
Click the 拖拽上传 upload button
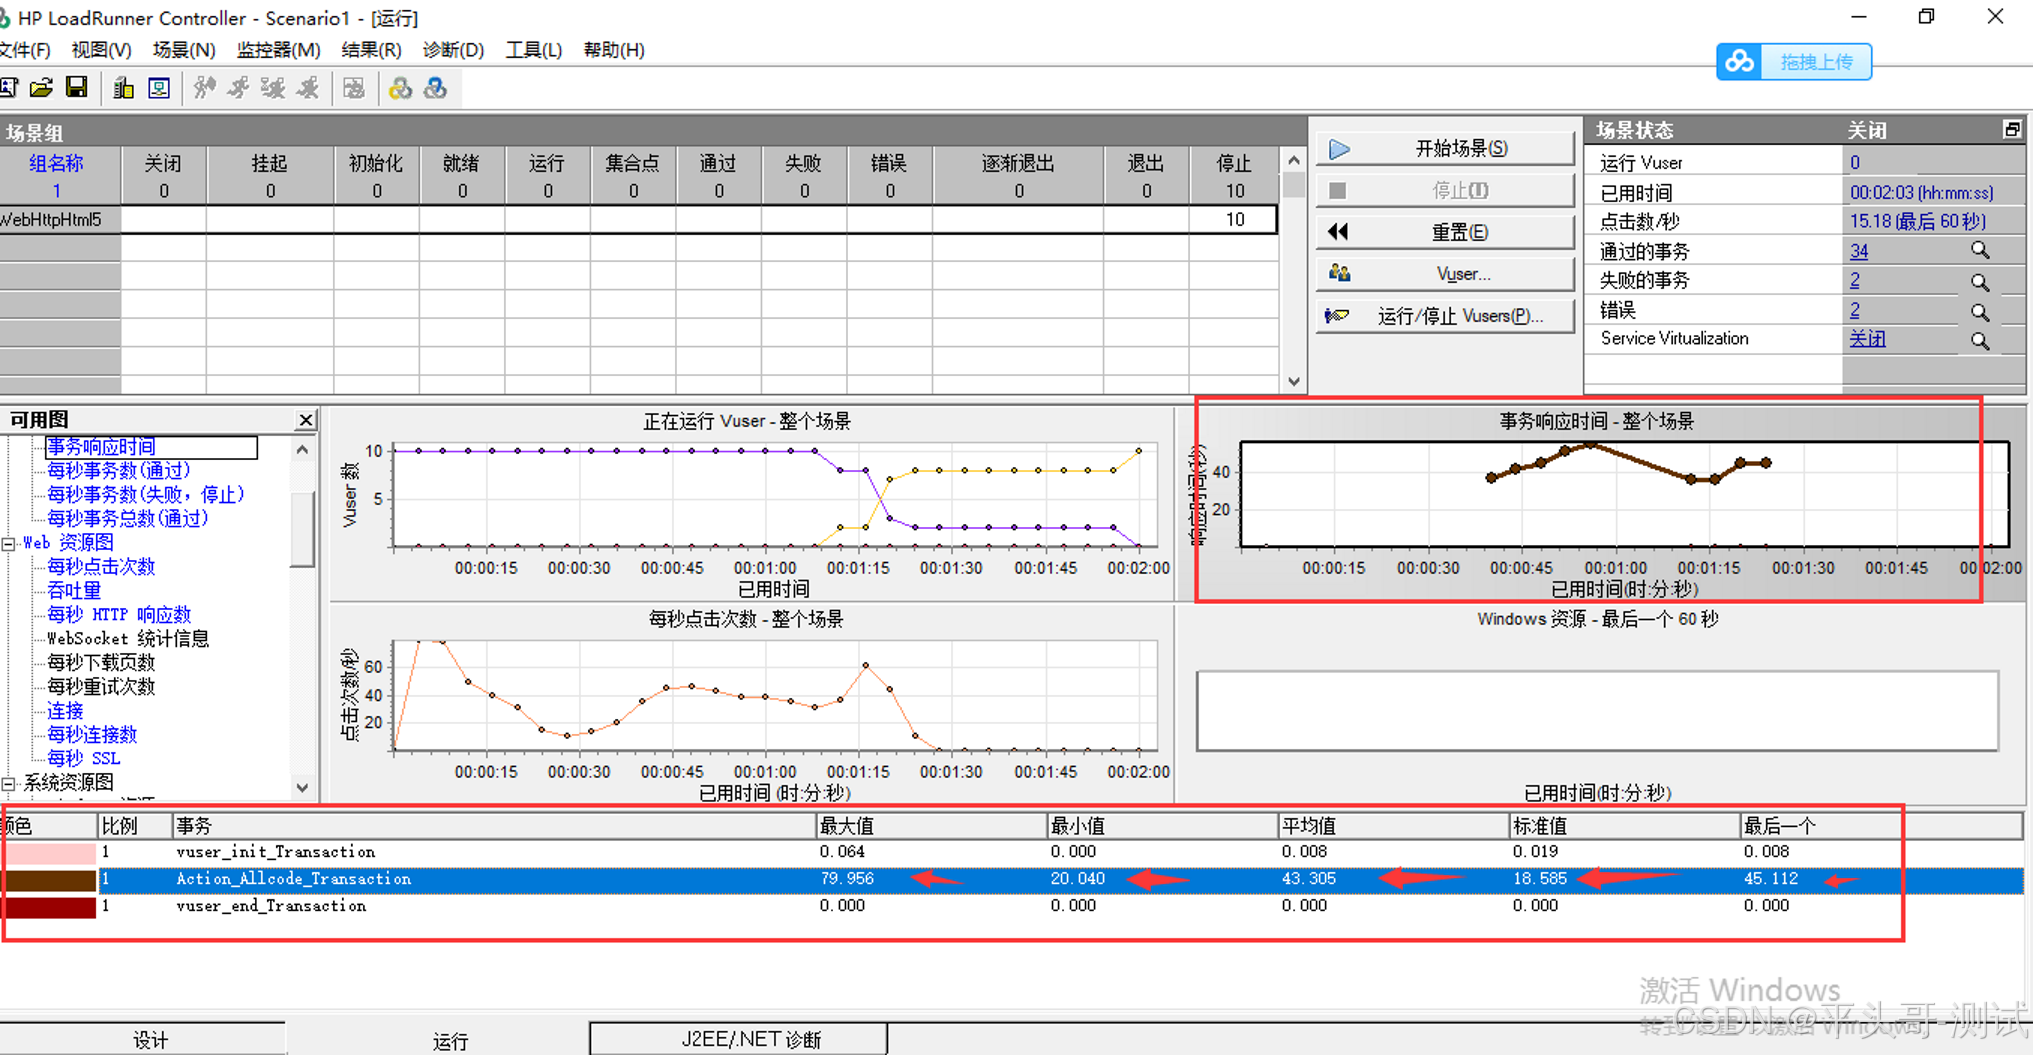pyautogui.click(x=1794, y=62)
